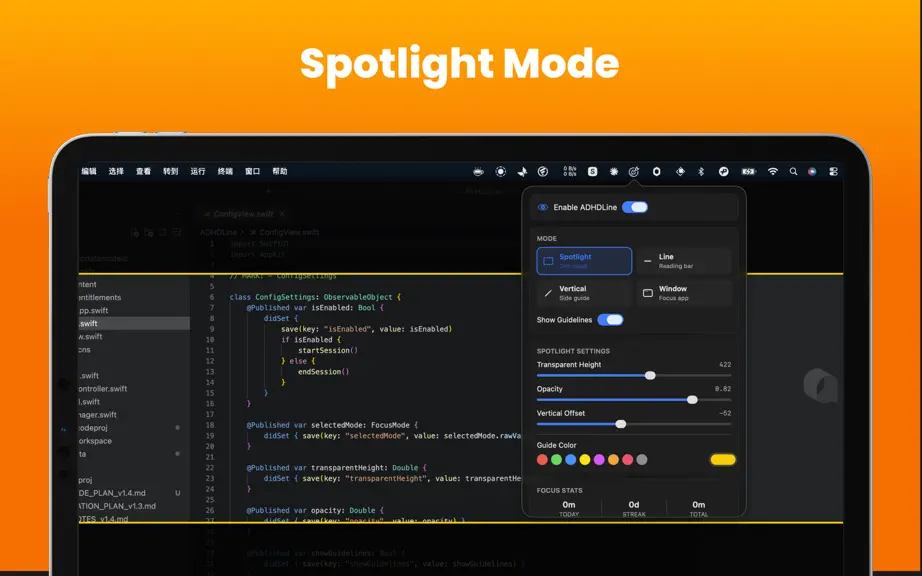The image size is (922, 576).
Task: Click the round P logo menu bar icon
Action: point(724,172)
